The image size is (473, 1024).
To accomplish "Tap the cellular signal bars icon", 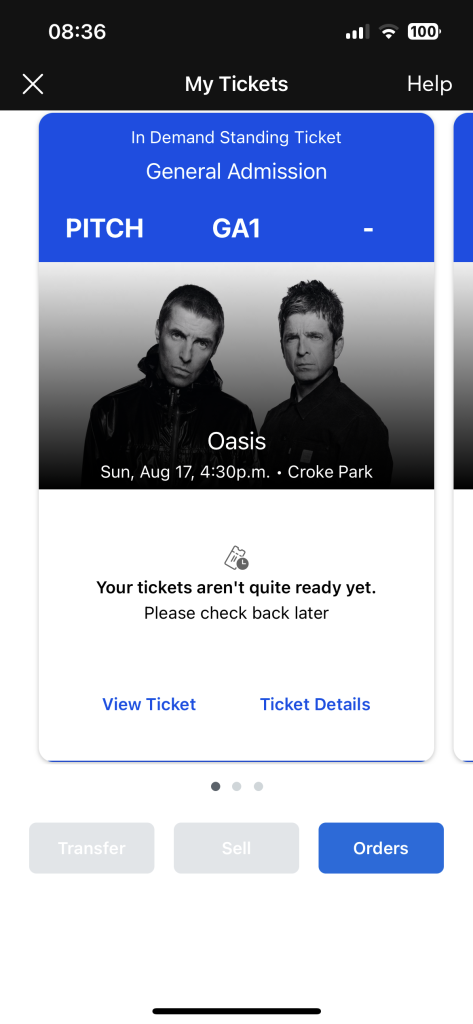I will (357, 31).
